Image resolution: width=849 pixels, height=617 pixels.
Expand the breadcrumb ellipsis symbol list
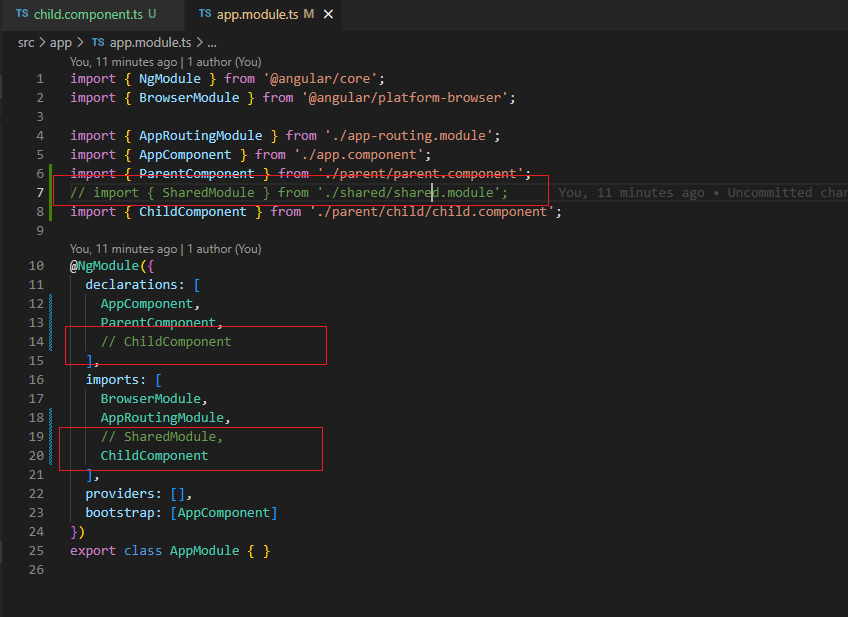[211, 42]
